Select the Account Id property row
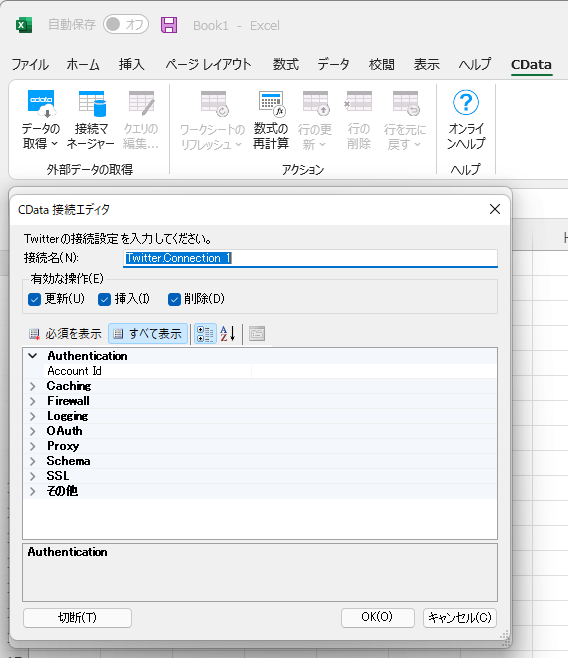Image resolution: width=568 pixels, height=658 pixels. coord(260,371)
